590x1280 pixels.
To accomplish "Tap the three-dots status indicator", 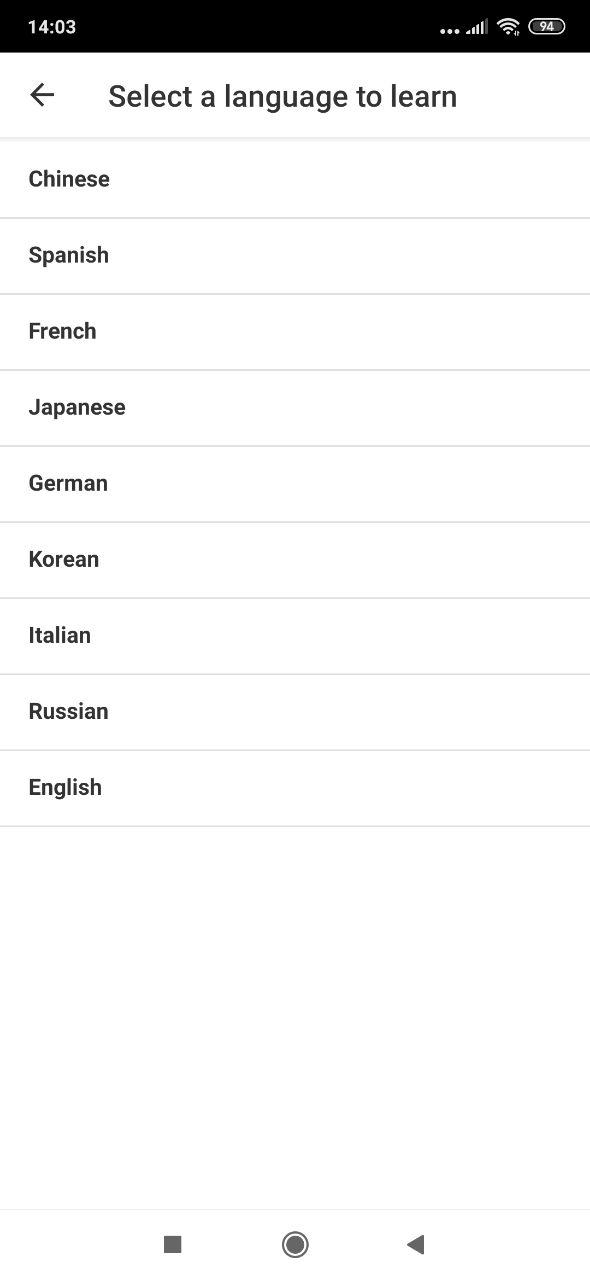I will pos(450,31).
